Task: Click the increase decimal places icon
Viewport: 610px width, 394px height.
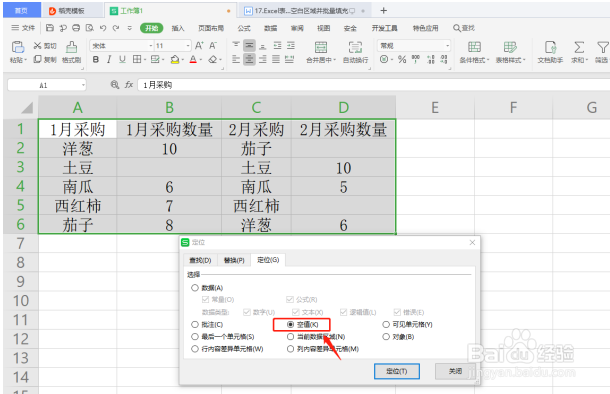Action: pos(431,60)
